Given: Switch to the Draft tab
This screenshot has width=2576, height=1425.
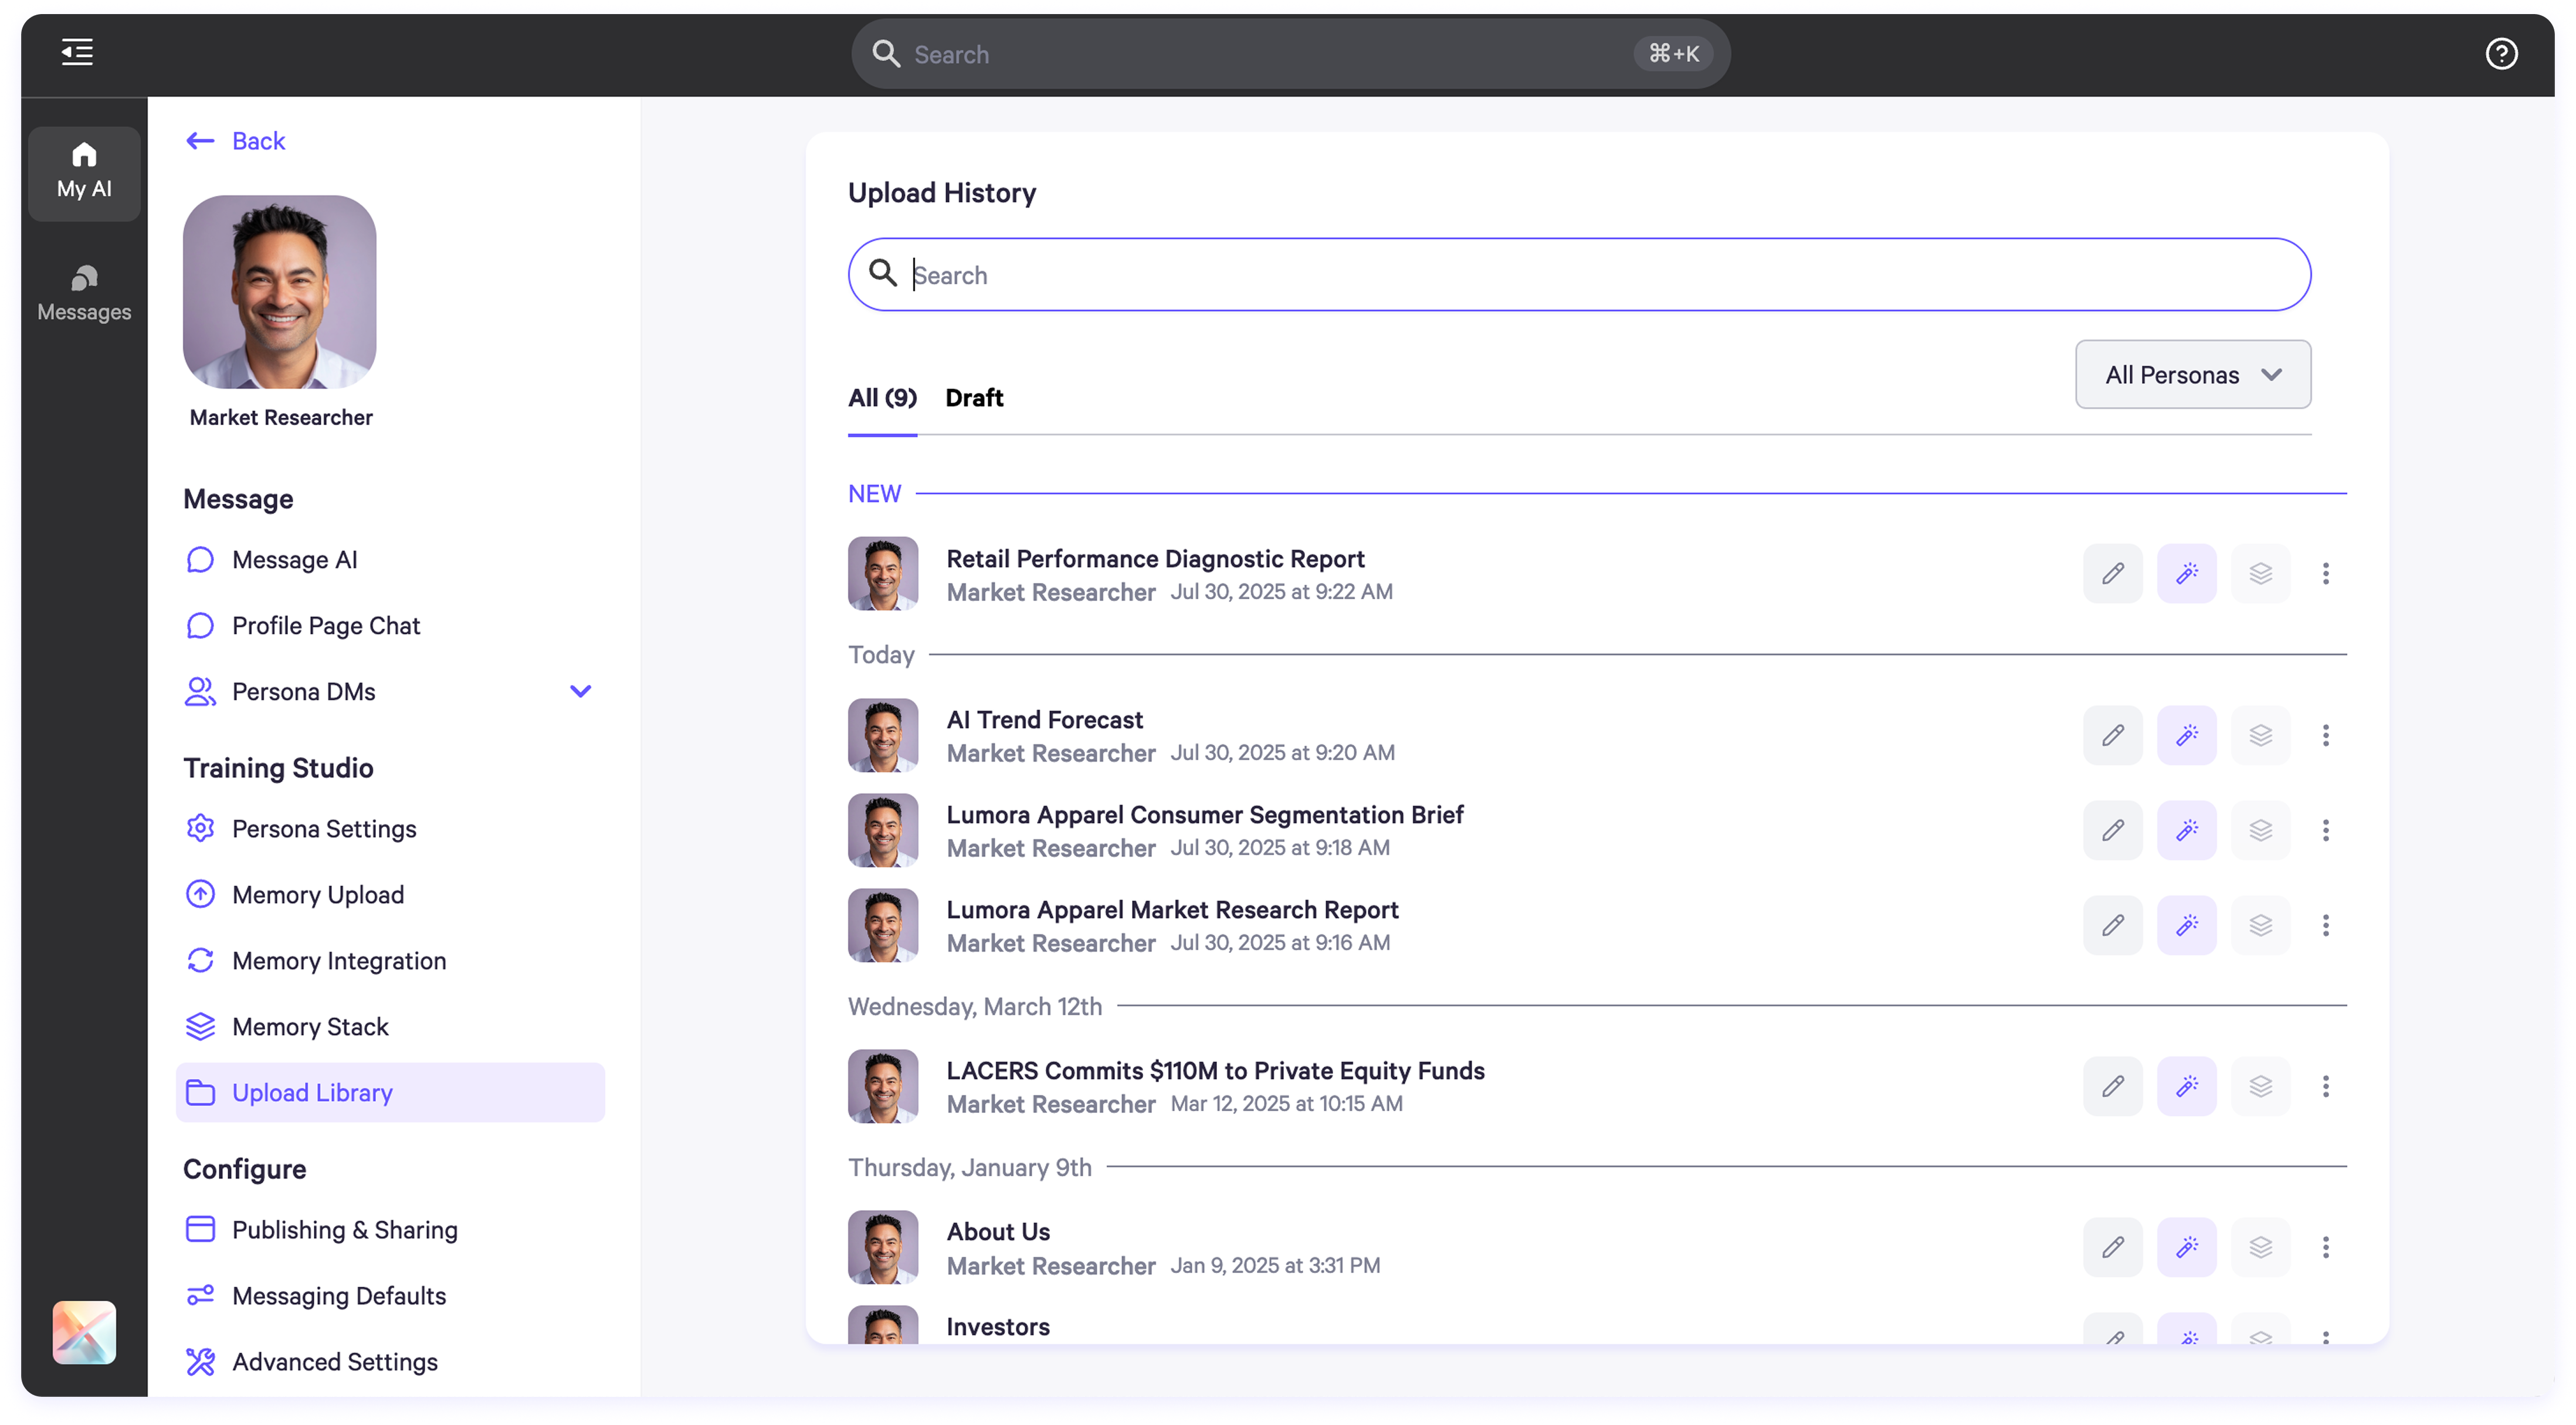Looking at the screenshot, I should (974, 397).
